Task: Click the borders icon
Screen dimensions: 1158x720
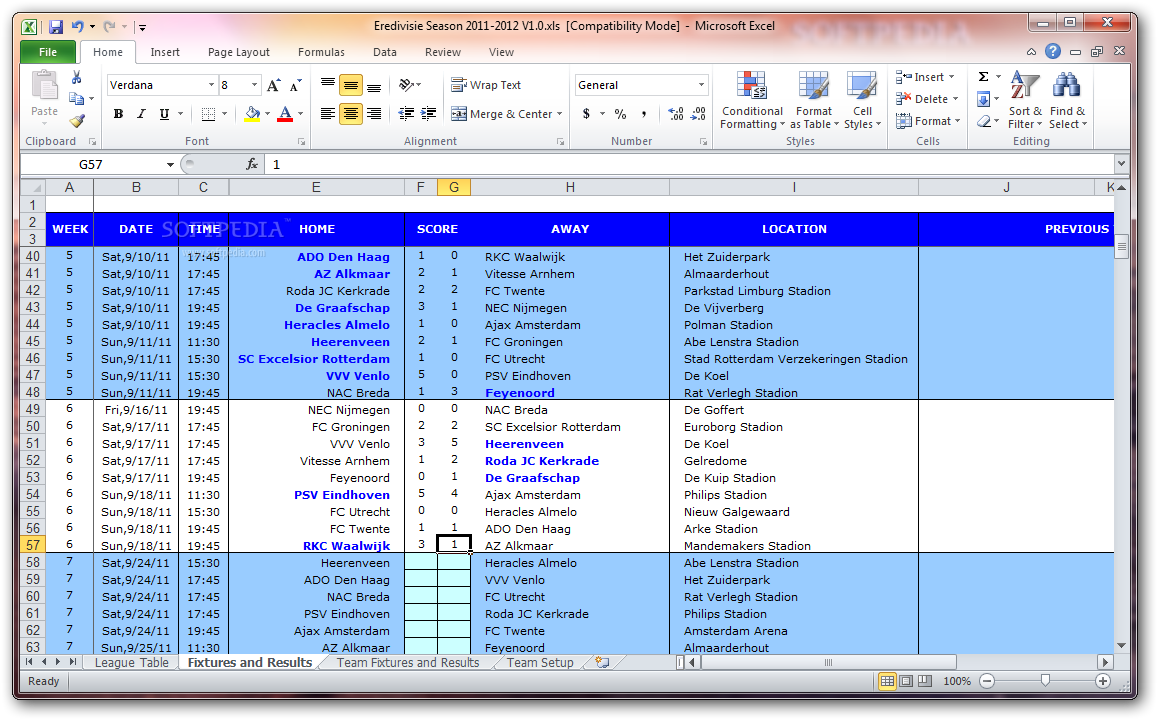Action: (208, 114)
